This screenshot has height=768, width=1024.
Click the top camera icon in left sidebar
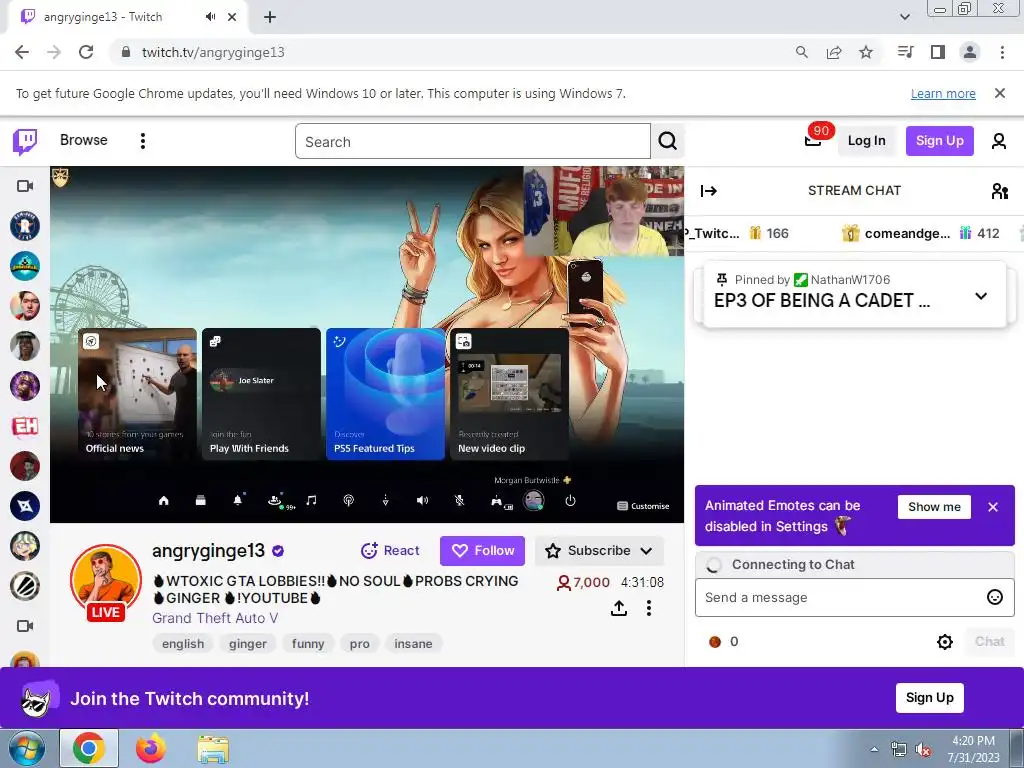point(25,186)
